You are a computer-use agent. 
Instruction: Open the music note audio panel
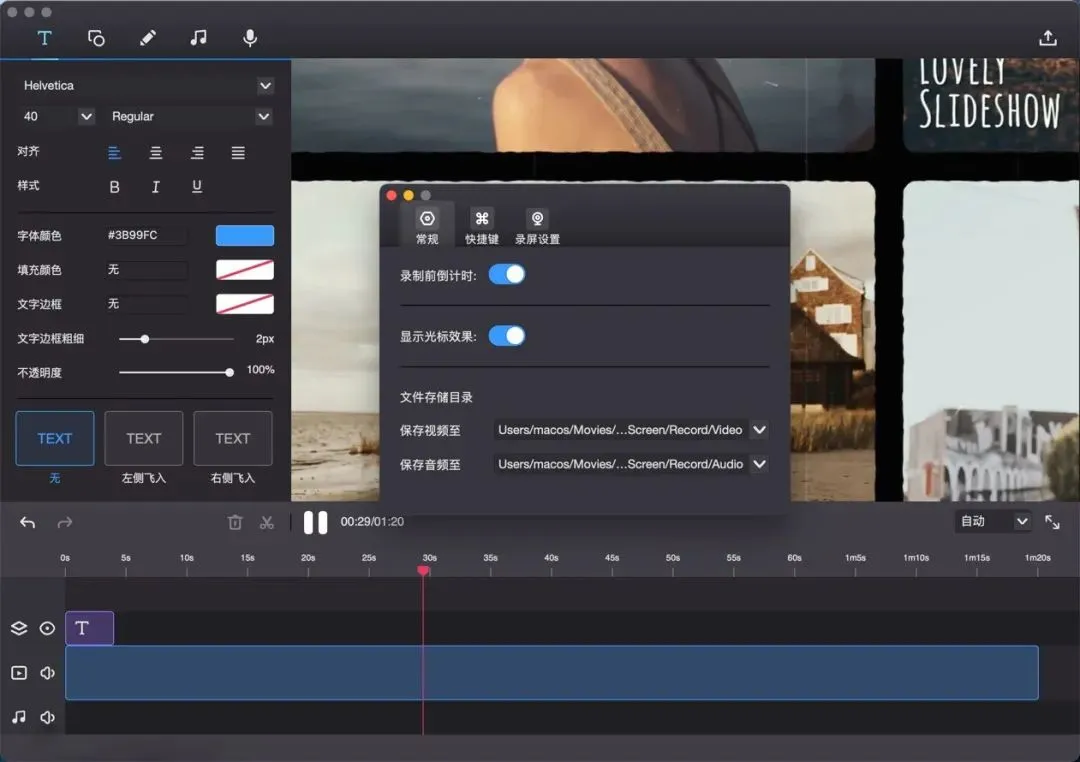198,38
